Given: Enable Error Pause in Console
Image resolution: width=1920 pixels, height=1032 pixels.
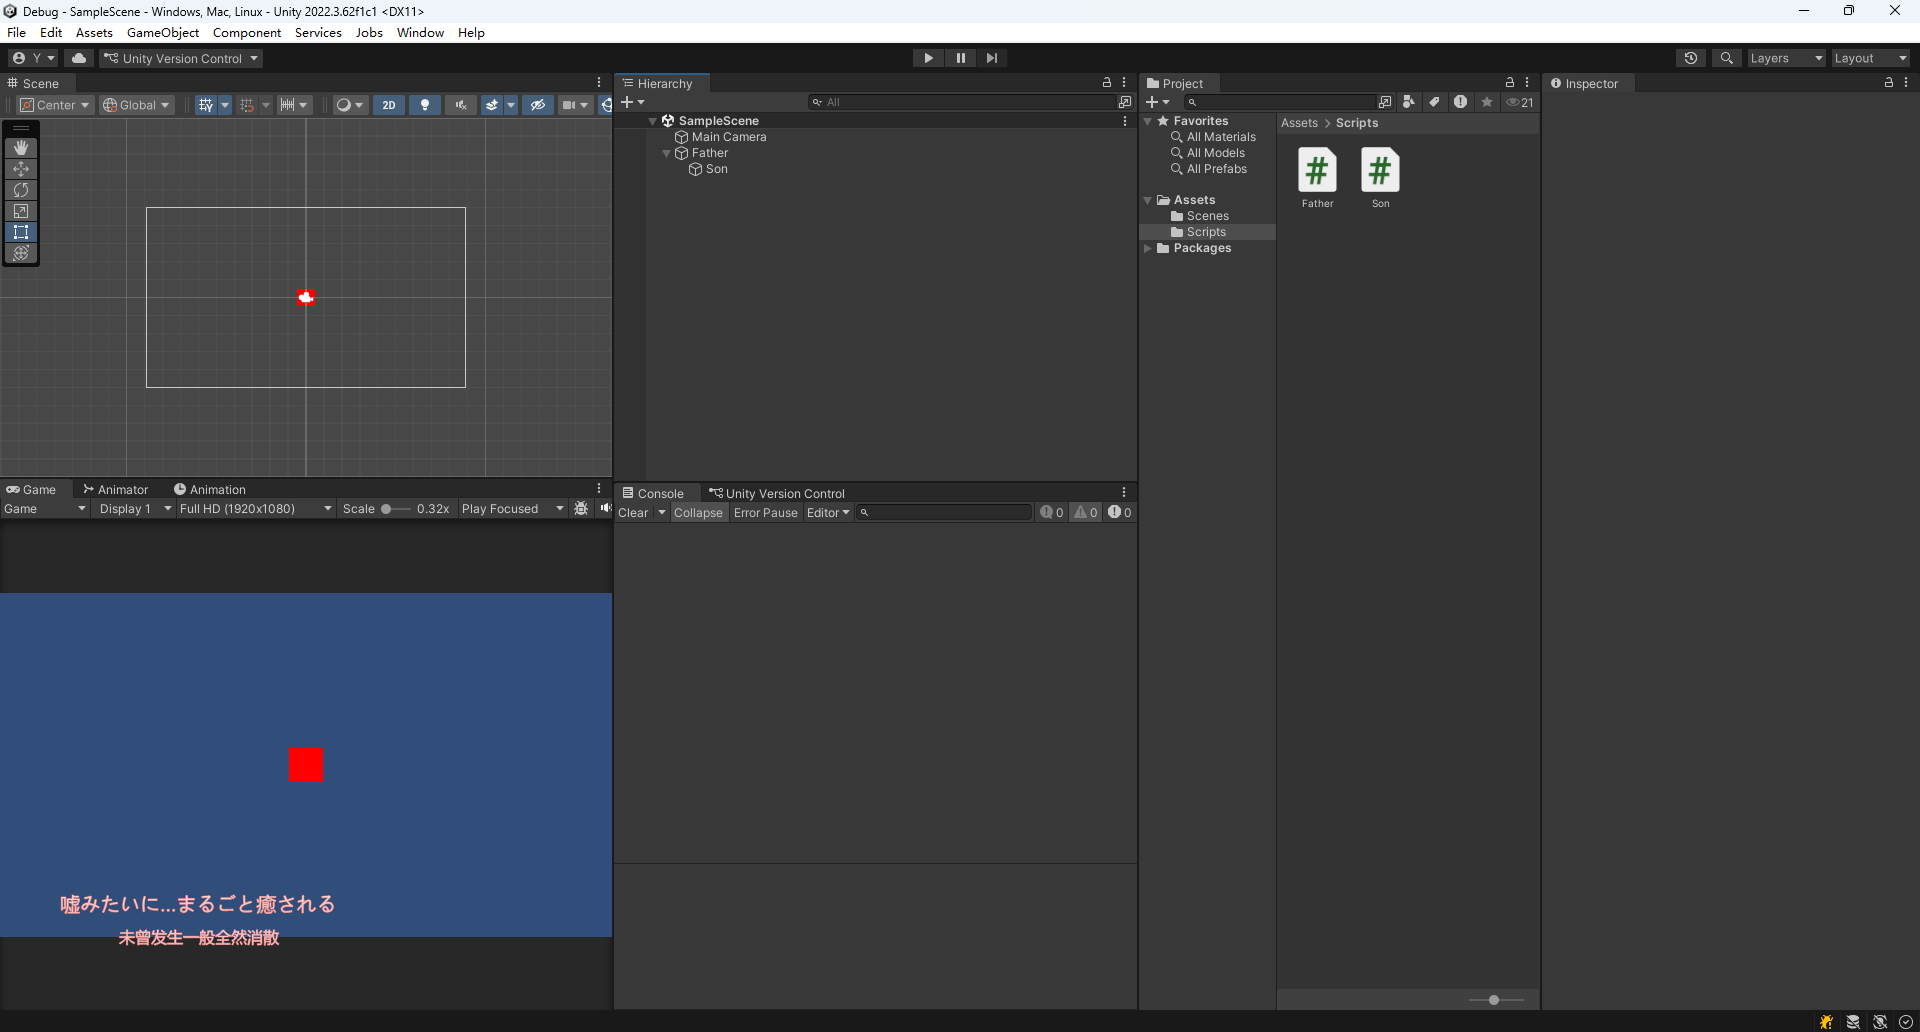Looking at the screenshot, I should 765,513.
